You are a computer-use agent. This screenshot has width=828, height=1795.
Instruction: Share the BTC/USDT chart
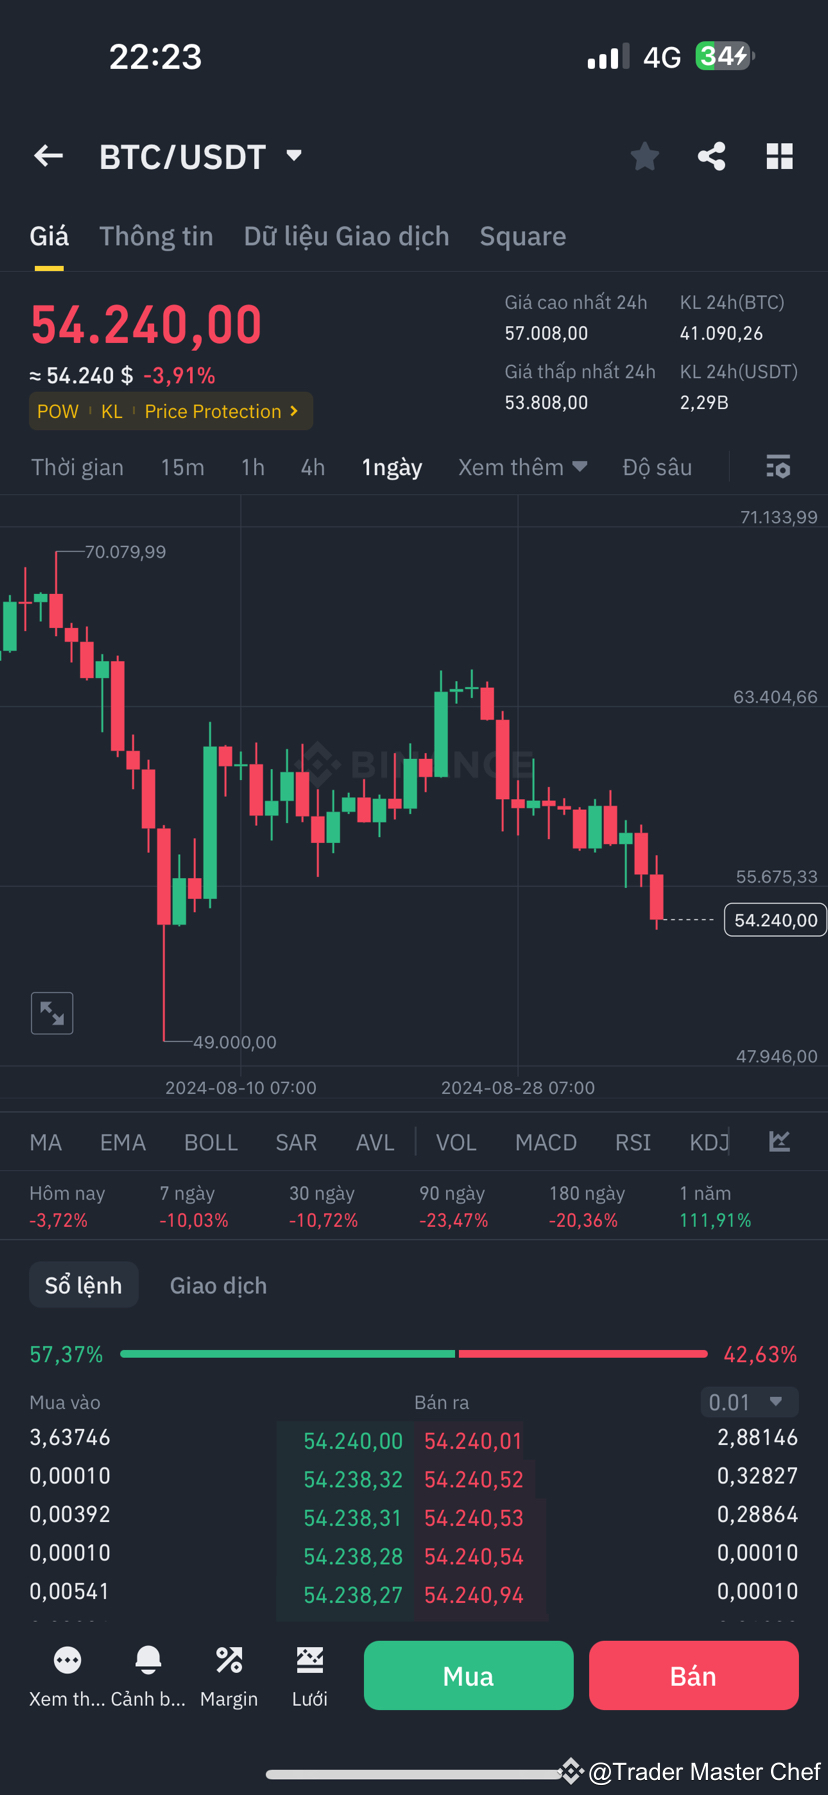[x=711, y=155]
